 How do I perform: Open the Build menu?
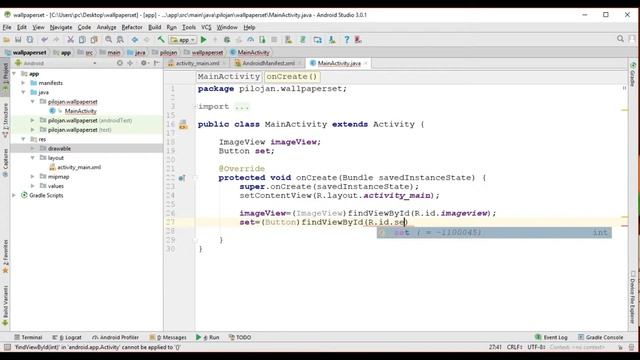tap(154, 27)
